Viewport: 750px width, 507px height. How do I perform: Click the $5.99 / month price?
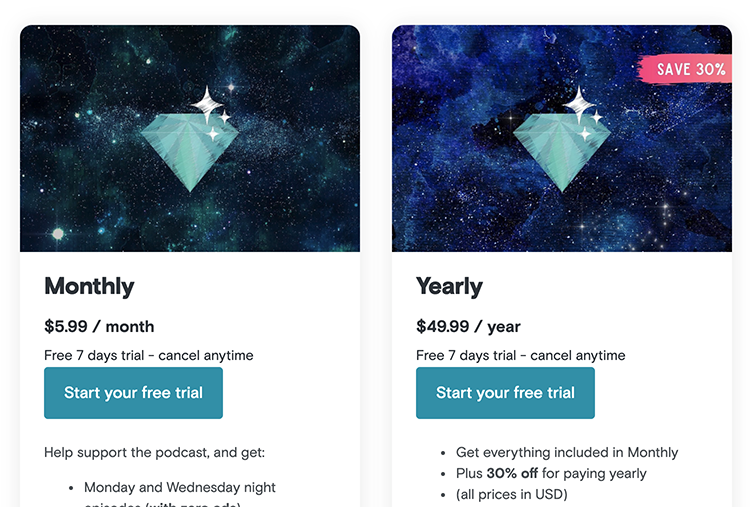click(x=99, y=326)
